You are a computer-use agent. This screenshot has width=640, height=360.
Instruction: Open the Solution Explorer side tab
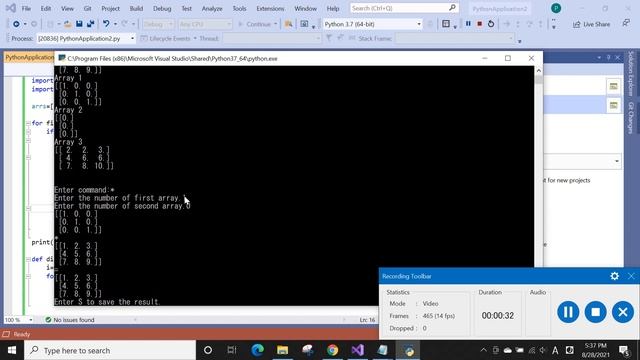pyautogui.click(x=631, y=73)
